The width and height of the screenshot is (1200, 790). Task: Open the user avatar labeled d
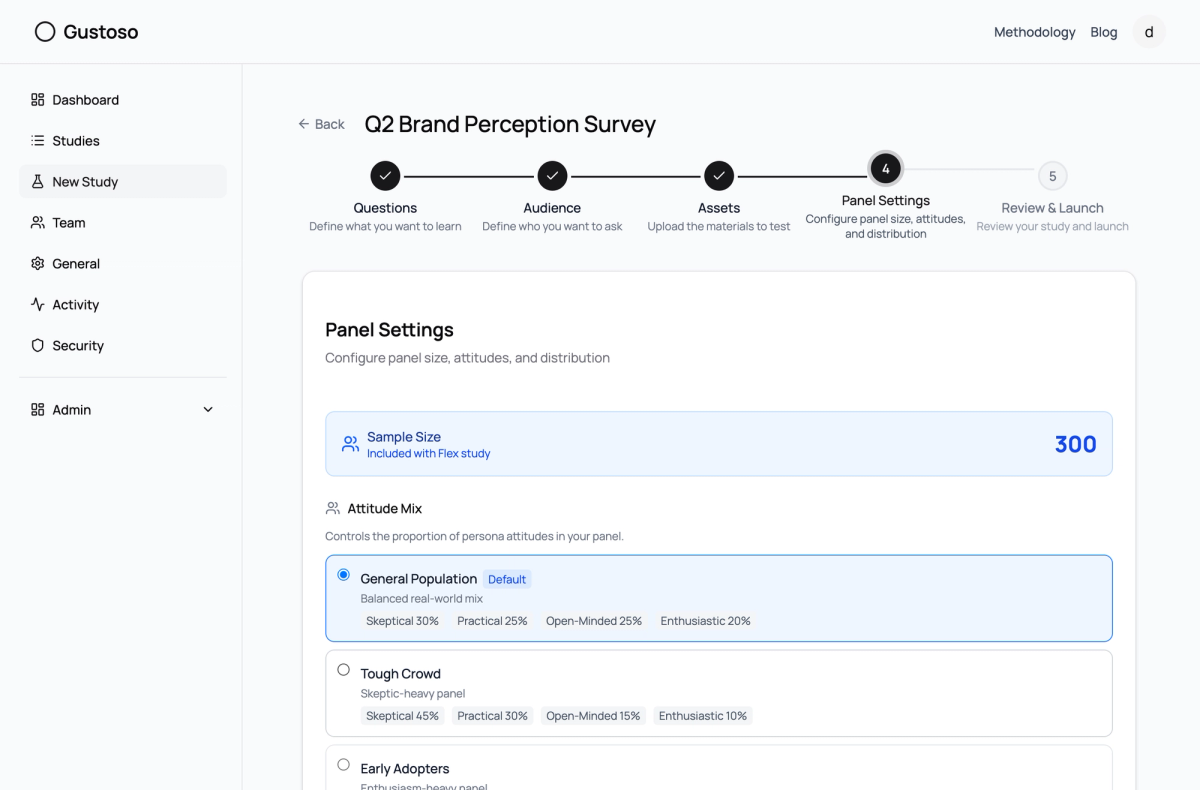tap(1149, 32)
